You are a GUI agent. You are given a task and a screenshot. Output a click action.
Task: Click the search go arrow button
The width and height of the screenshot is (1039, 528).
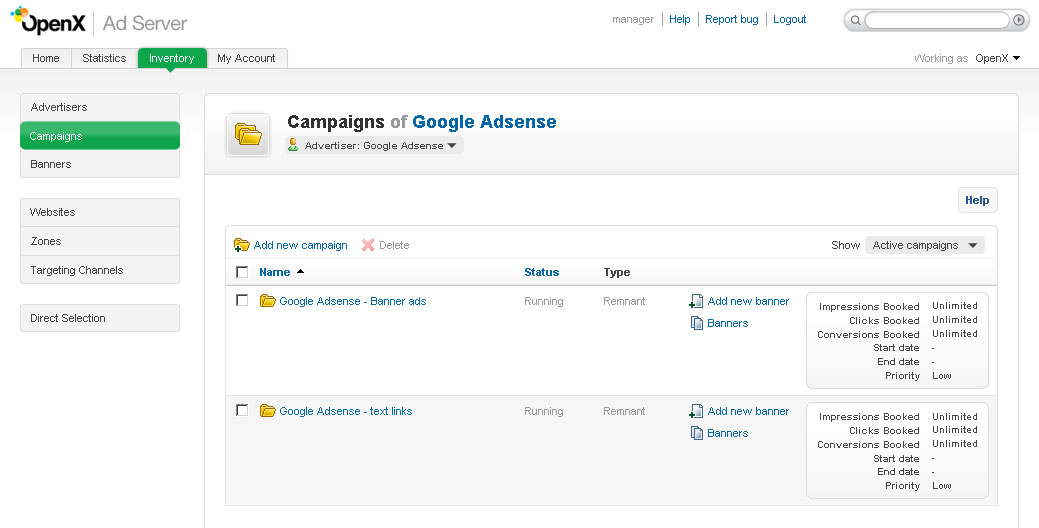(1019, 21)
